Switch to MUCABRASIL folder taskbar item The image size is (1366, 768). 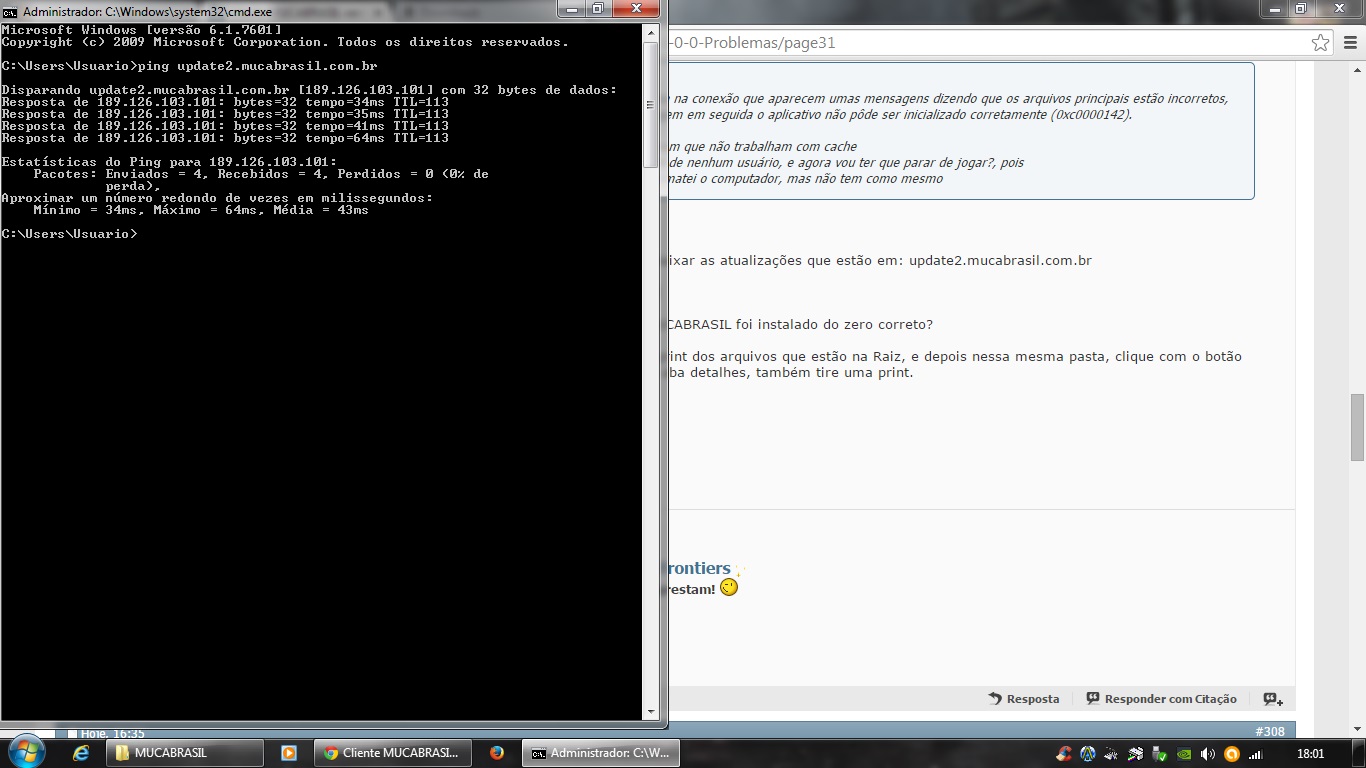tap(186, 753)
